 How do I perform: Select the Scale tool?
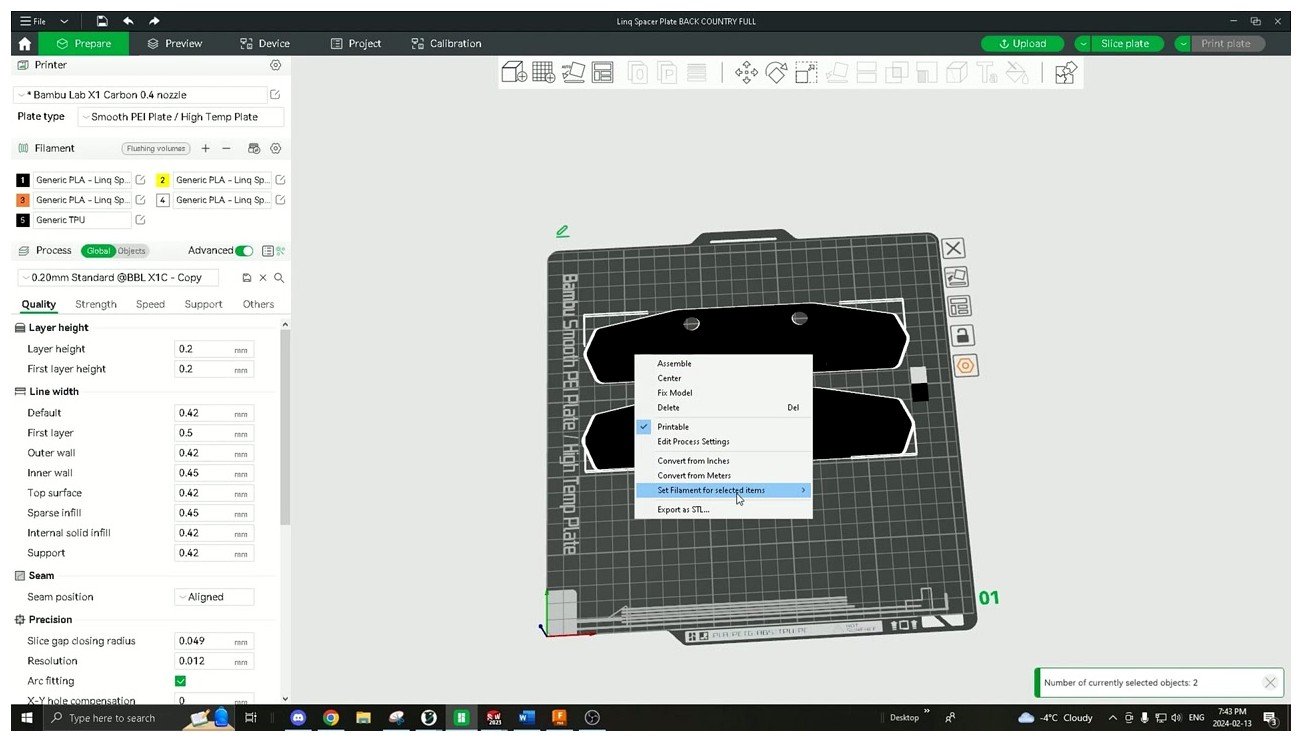[806, 72]
